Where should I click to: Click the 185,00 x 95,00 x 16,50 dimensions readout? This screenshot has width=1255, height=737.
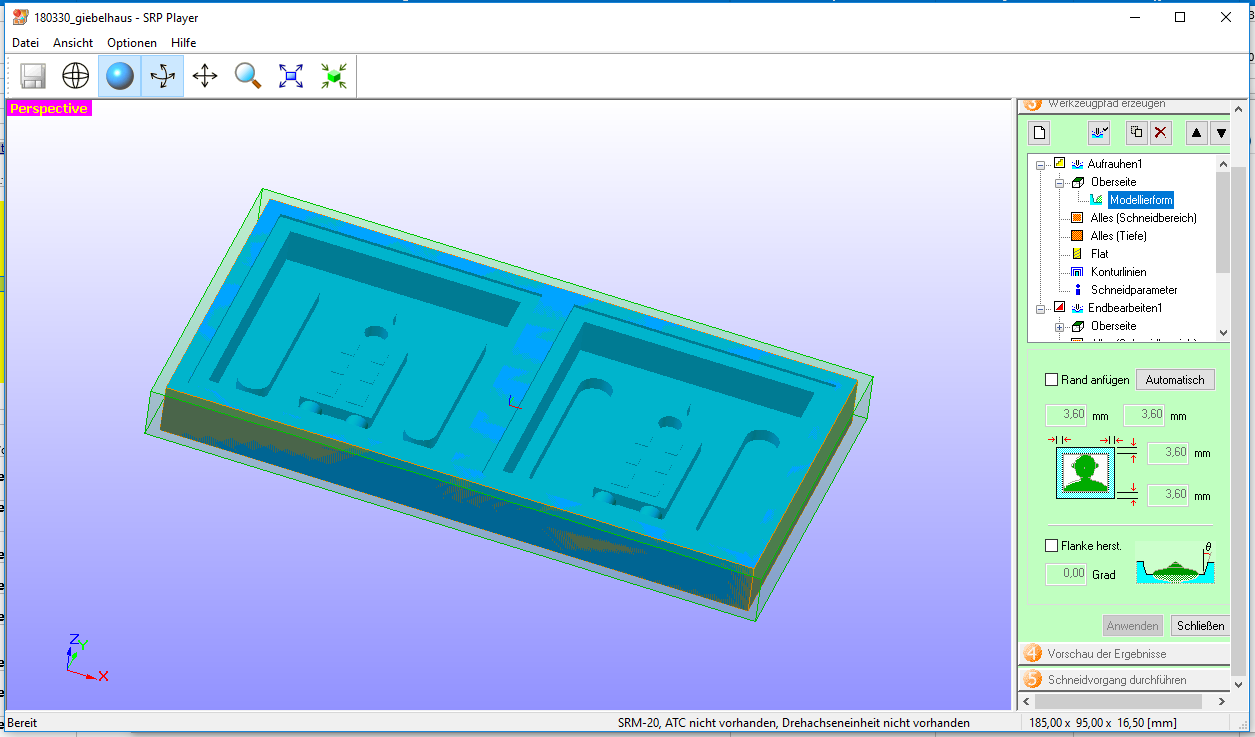(x=1103, y=723)
